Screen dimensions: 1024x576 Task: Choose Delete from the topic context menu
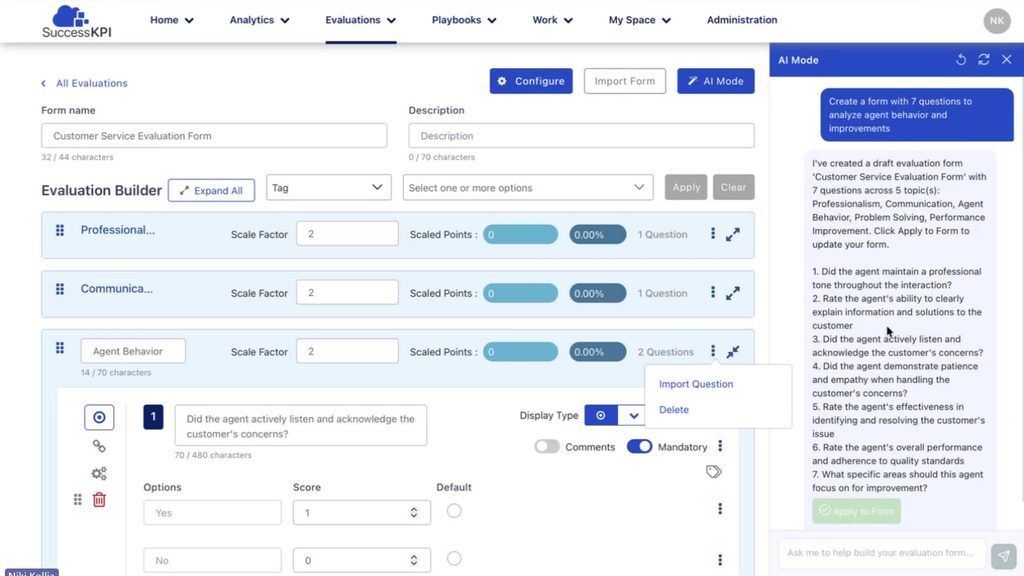tap(673, 409)
